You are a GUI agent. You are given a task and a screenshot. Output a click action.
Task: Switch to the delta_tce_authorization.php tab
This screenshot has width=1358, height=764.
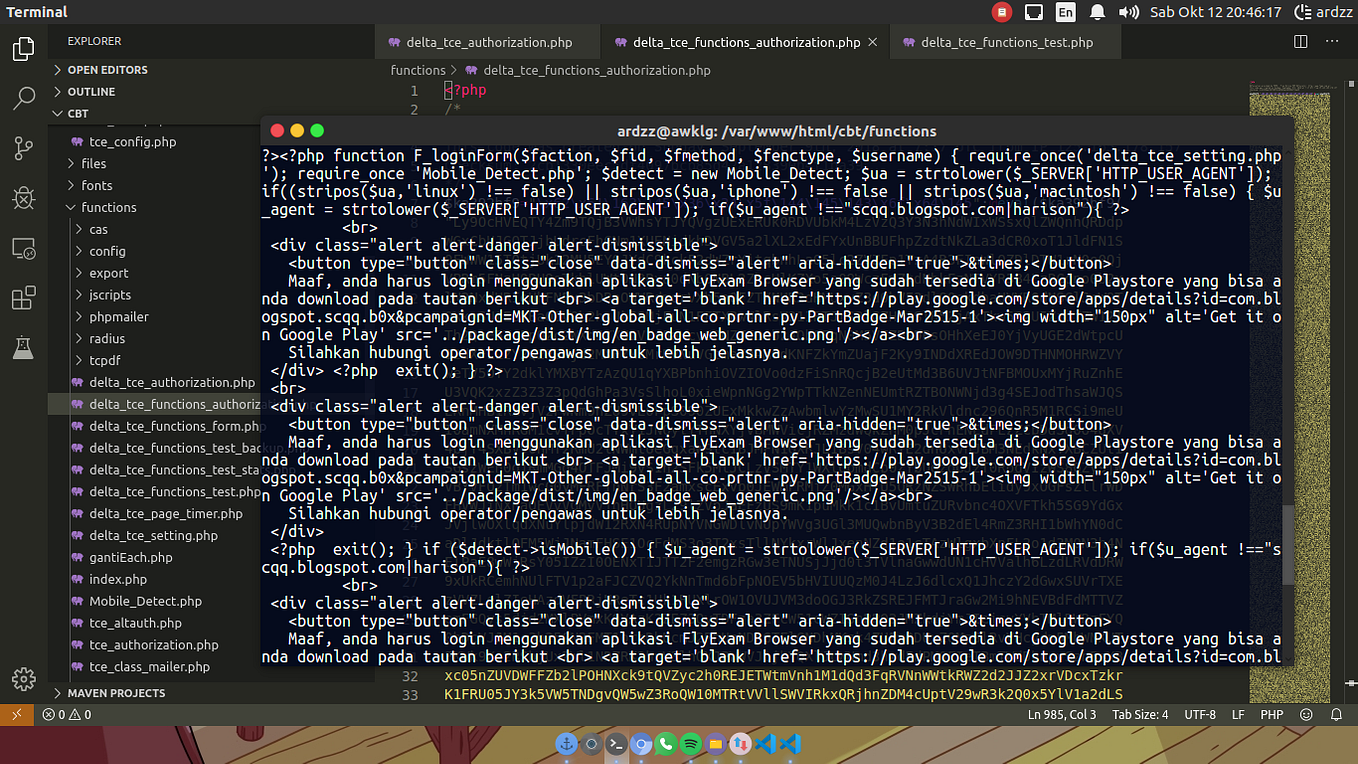point(487,42)
